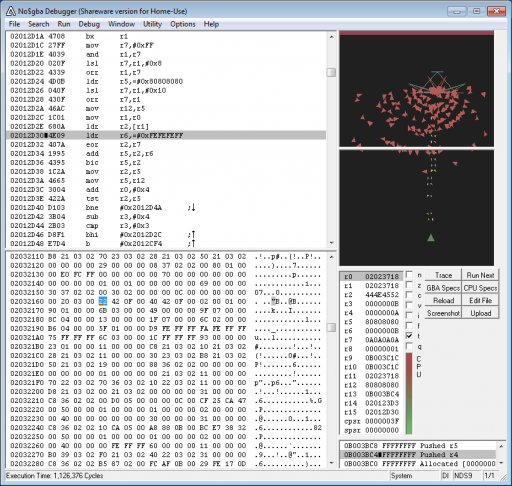Uncheck the t flag checkbox
Viewport: 512px width, 486px height.
409,336
